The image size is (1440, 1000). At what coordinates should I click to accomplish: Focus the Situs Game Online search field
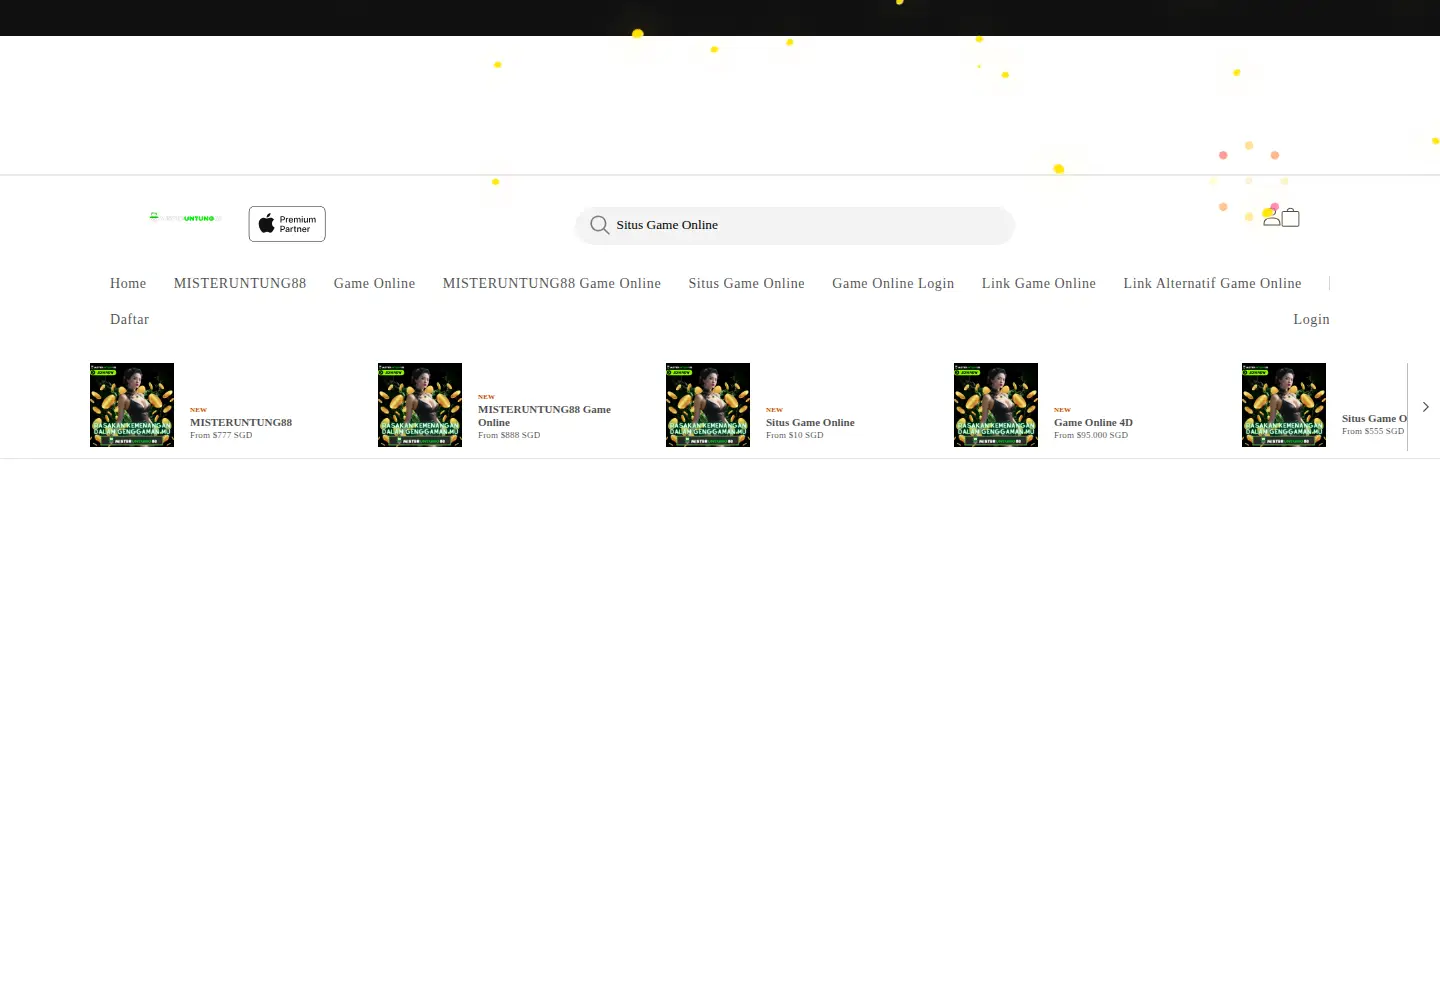coord(795,225)
